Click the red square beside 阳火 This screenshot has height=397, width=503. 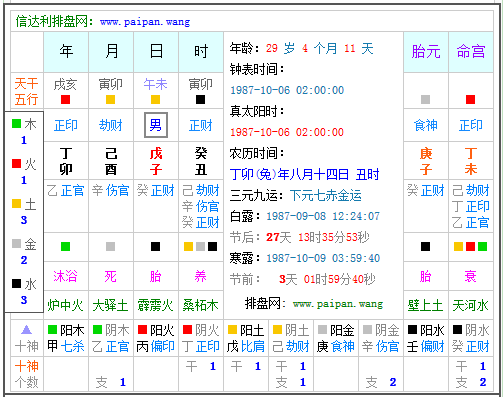point(142,330)
